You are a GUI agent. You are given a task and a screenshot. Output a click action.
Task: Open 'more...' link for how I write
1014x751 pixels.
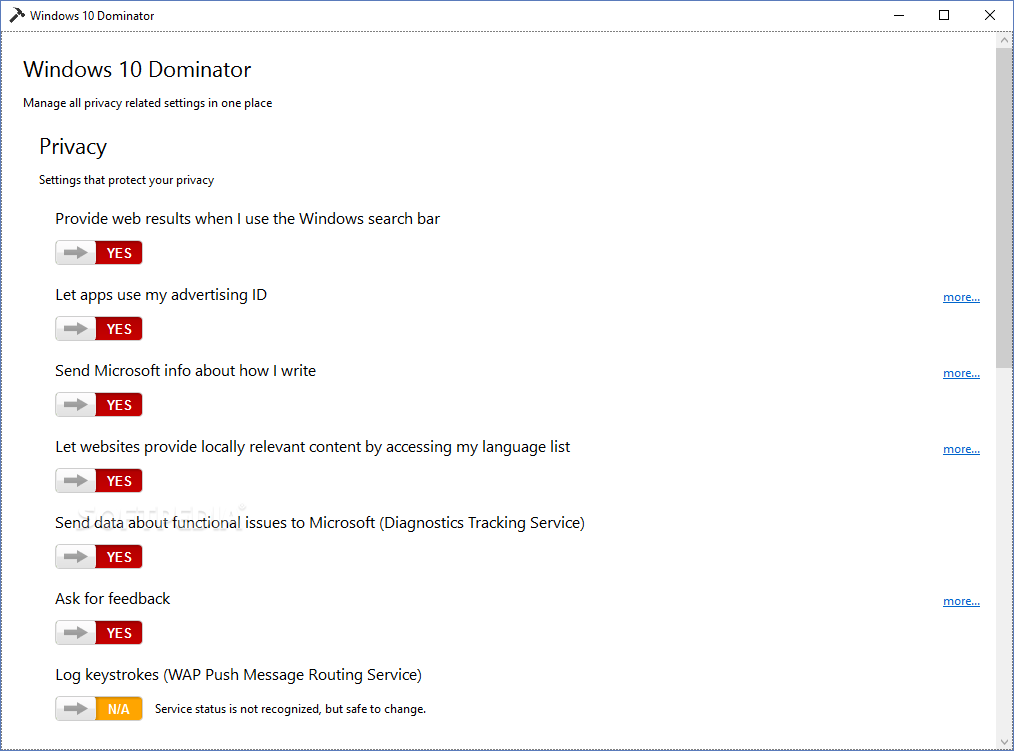pyautogui.click(x=961, y=373)
